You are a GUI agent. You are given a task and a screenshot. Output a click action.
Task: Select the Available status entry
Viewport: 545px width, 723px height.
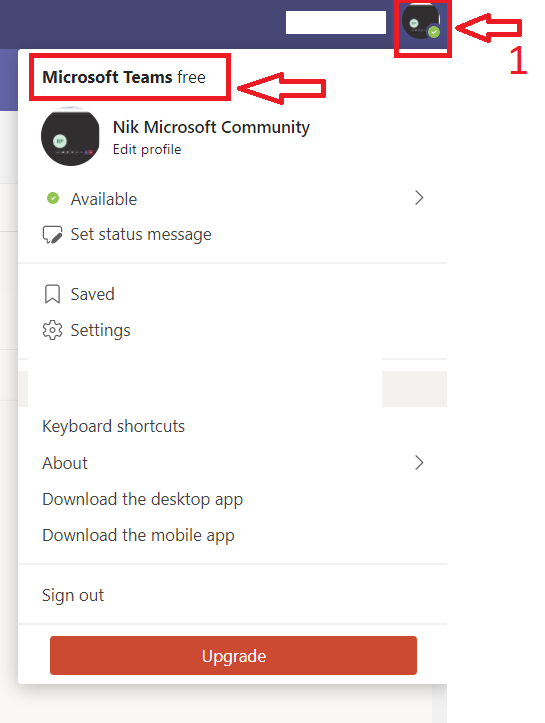pyautogui.click(x=233, y=199)
